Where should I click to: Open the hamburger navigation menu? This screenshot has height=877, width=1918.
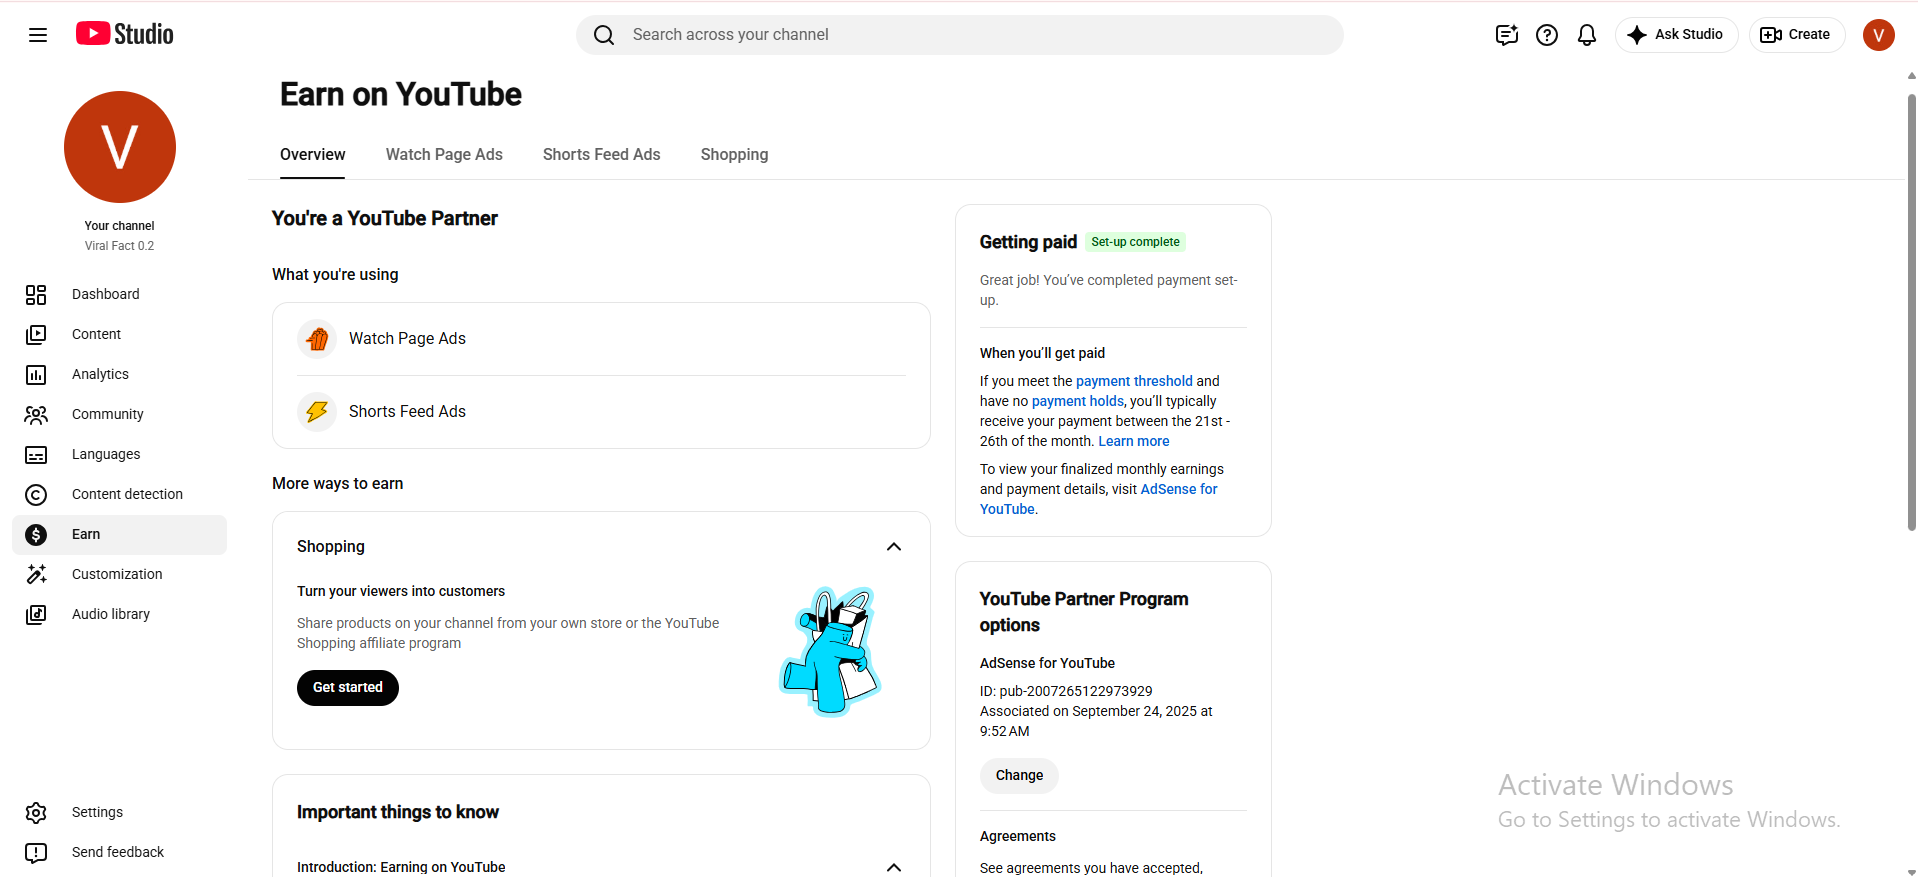click(38, 35)
